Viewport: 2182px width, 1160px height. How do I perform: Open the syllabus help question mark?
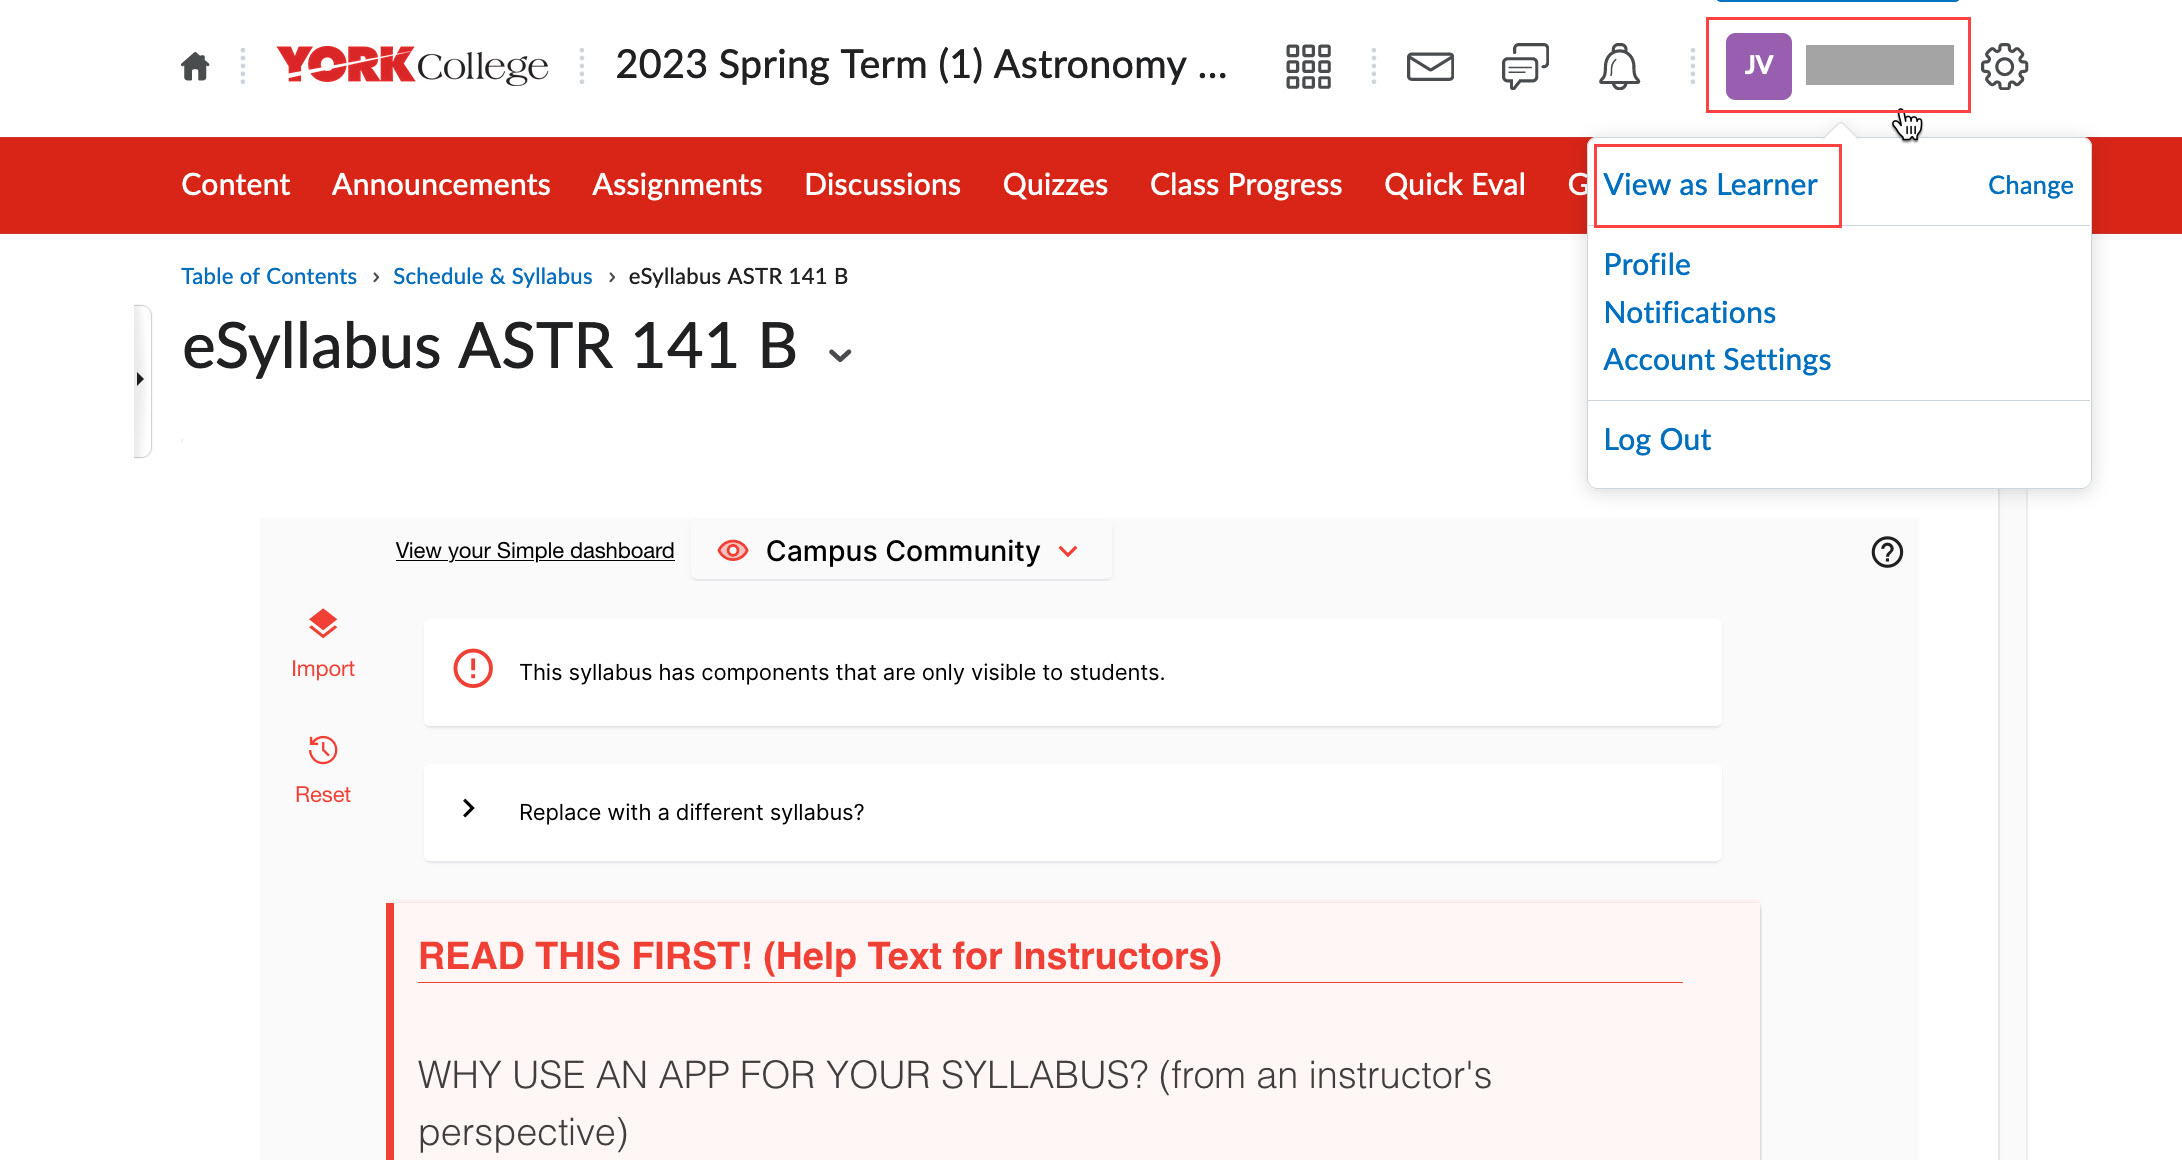coord(1887,552)
